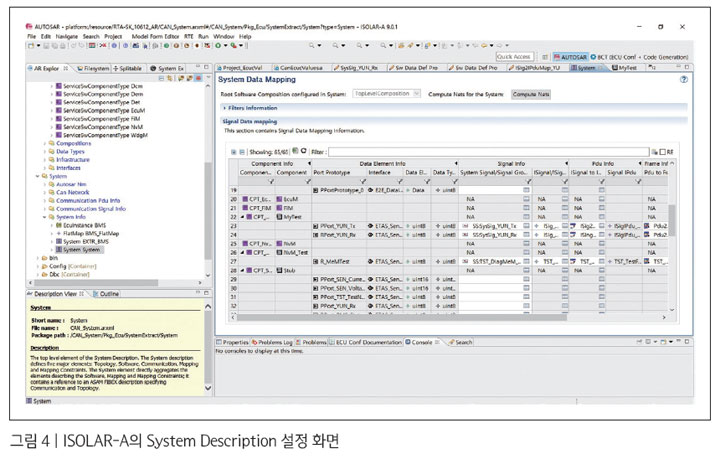The image size is (720, 459).
Task: Click the browse icon in row 19 System Signal cell
Action: coord(526,190)
